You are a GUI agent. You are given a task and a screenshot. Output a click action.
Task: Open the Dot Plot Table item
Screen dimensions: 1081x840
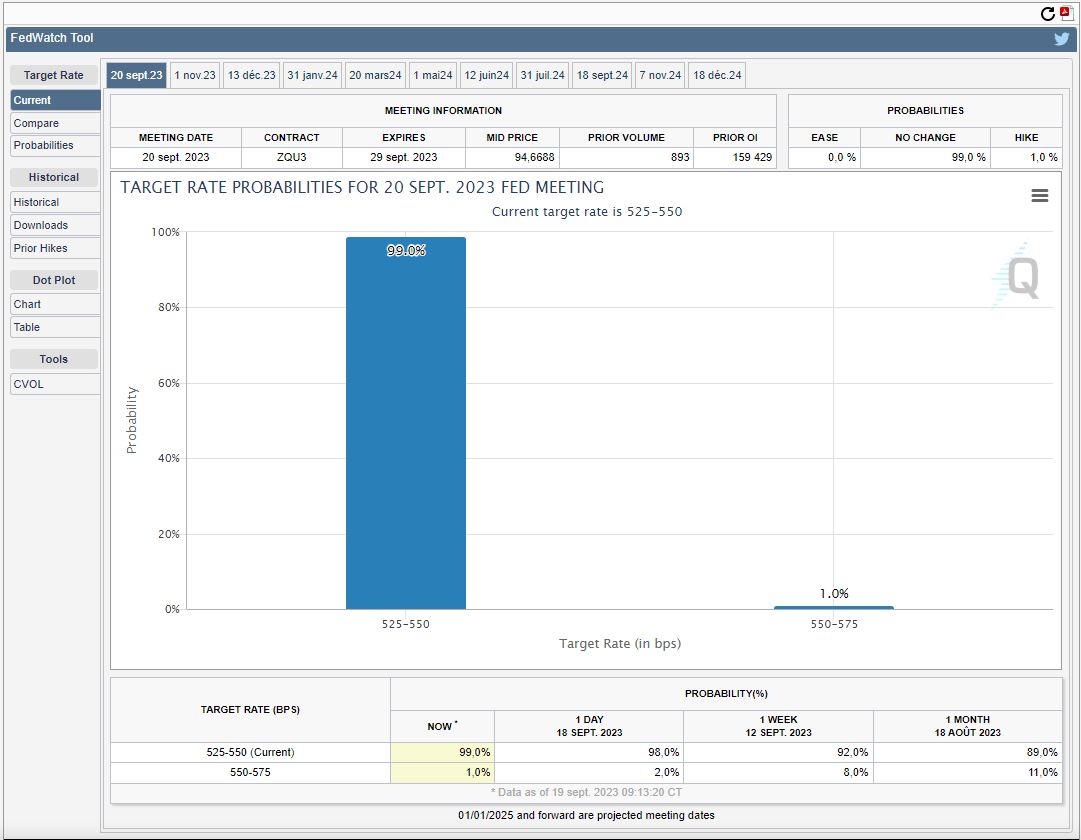[55, 327]
